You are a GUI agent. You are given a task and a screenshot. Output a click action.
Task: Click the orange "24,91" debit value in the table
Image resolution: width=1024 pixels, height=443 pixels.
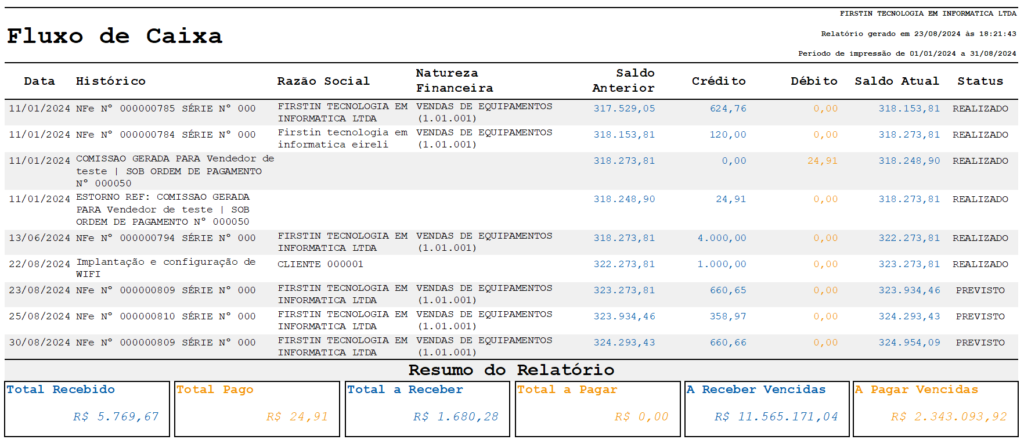click(x=822, y=161)
